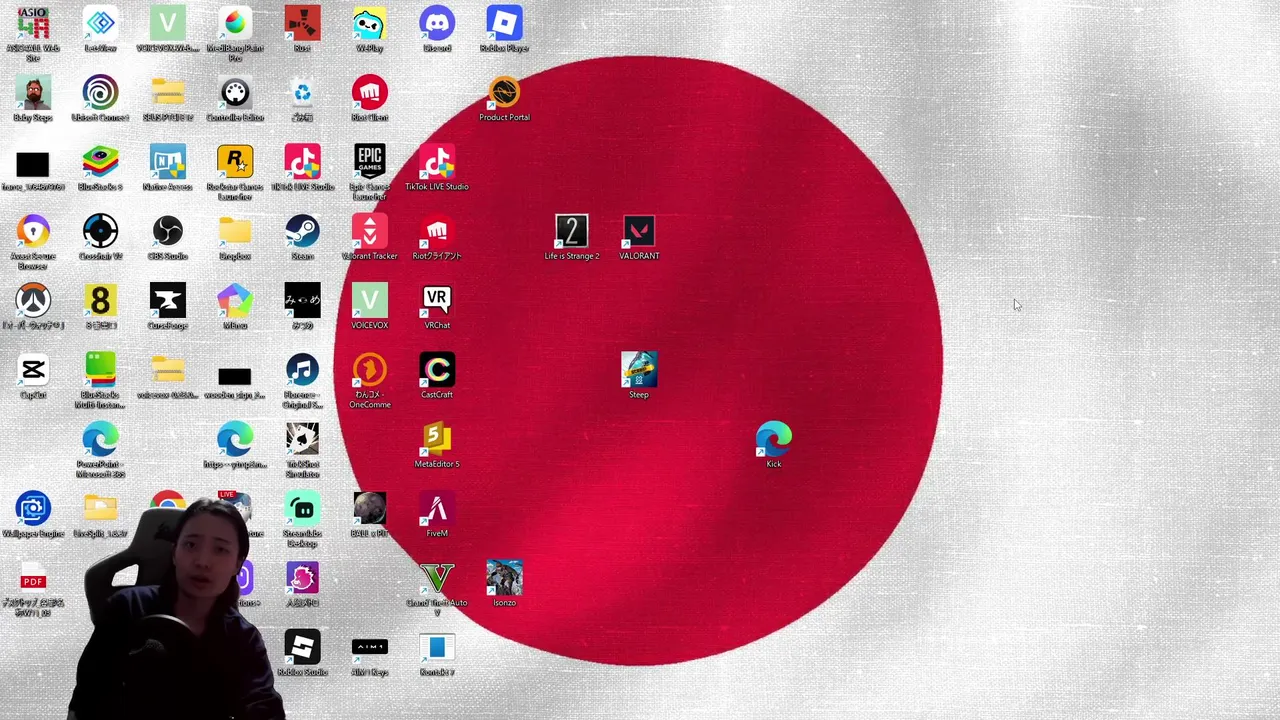Open Epic Games Launcher
The height and width of the screenshot is (720, 1280).
tap(370, 162)
